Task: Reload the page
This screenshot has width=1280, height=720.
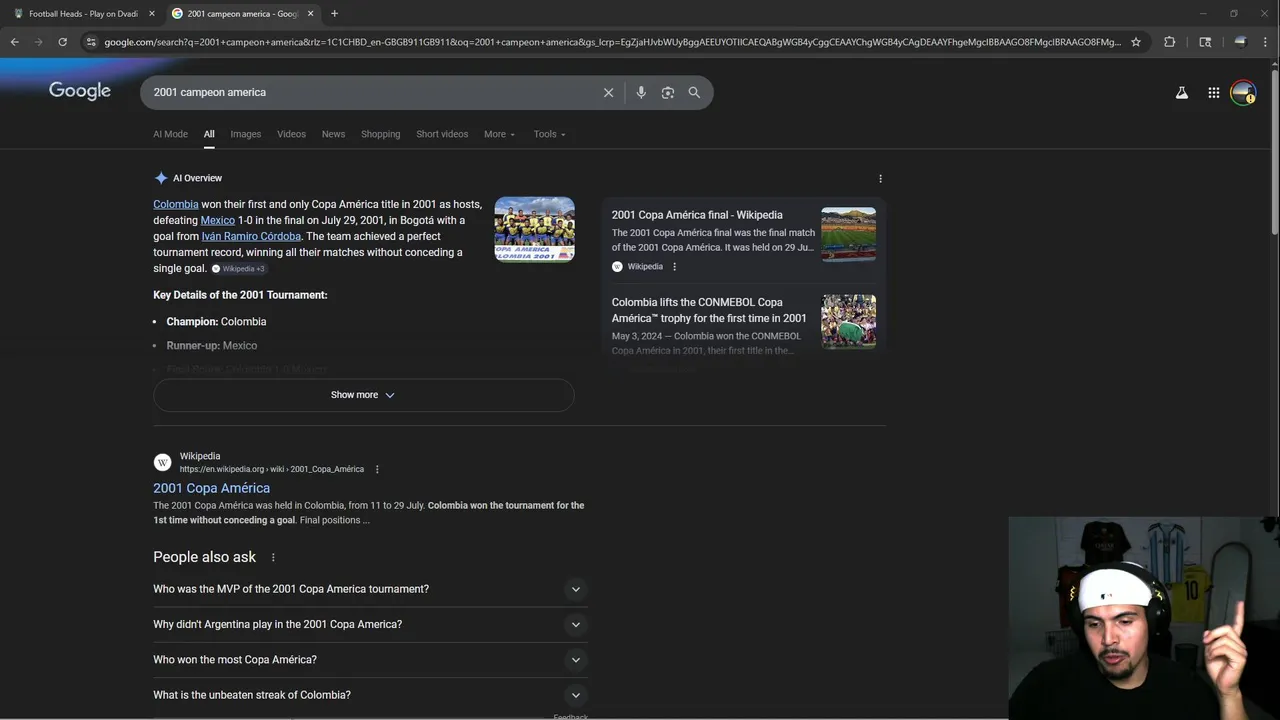Action: pos(62,42)
